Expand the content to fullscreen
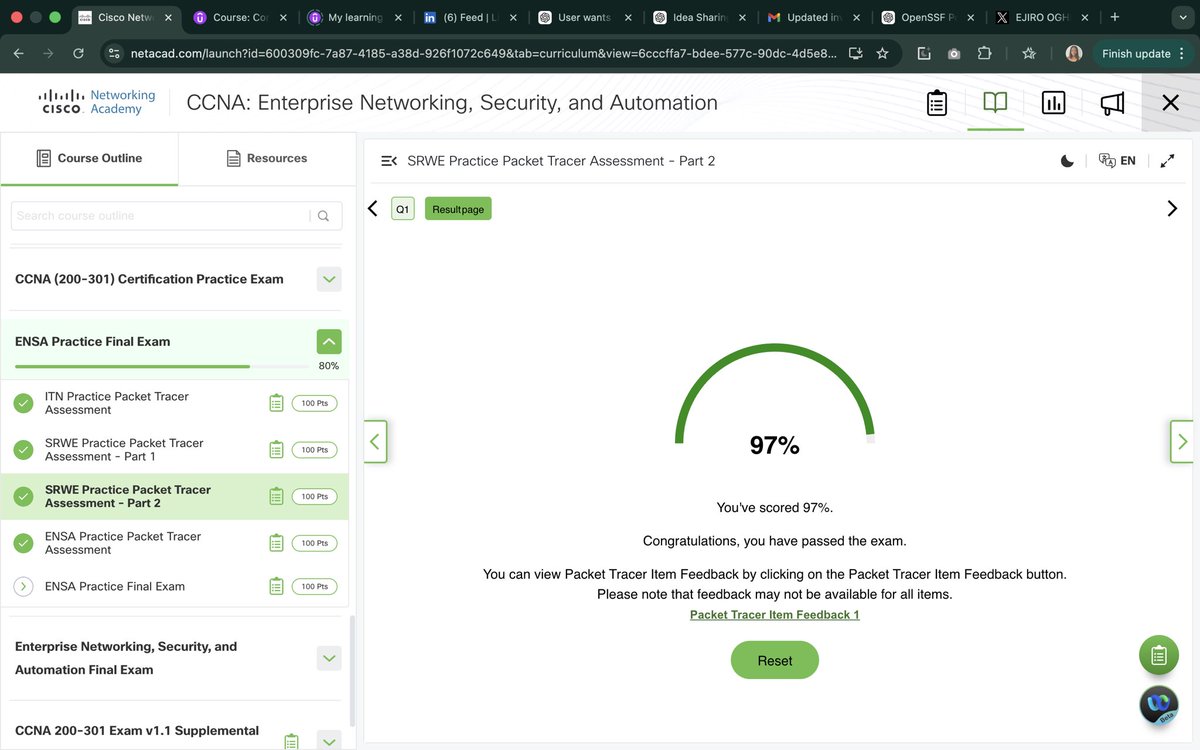The height and width of the screenshot is (750, 1200). pyautogui.click(x=1167, y=161)
